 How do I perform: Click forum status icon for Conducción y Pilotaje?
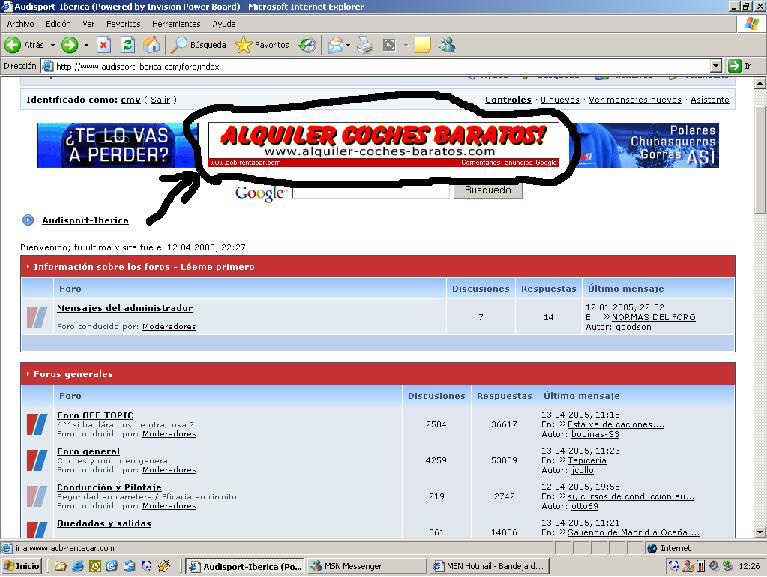37,496
